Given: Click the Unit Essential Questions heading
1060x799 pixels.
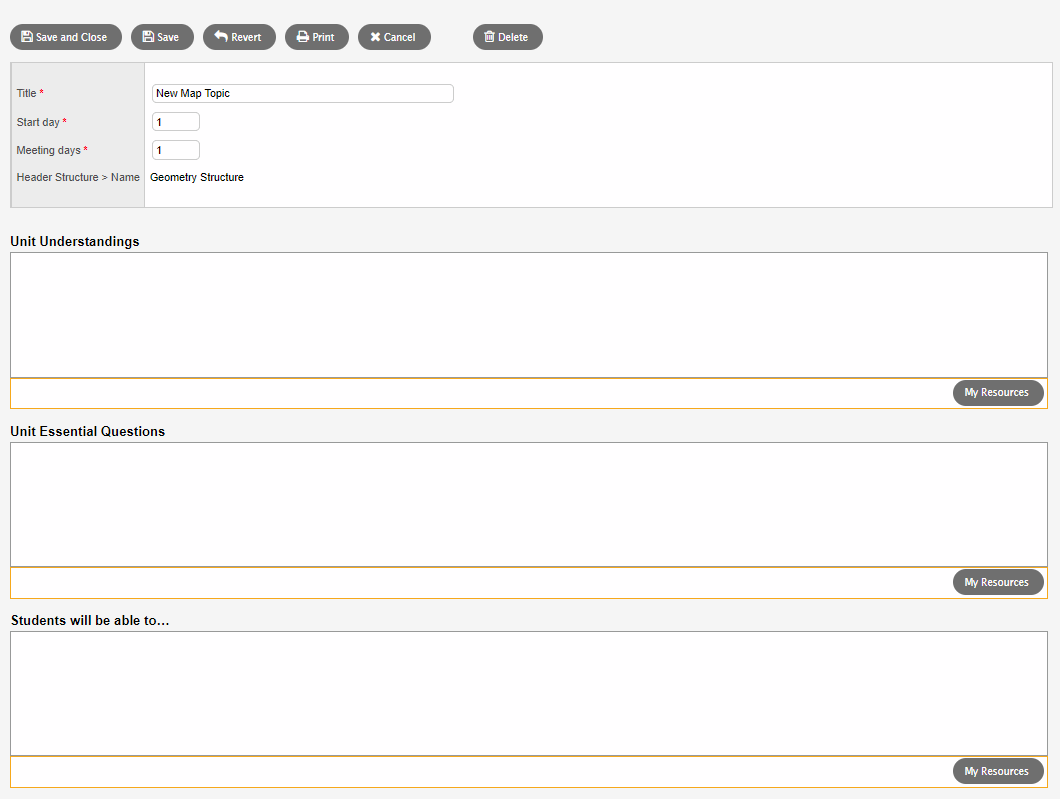Looking at the screenshot, I should pyautogui.click(x=88, y=431).
